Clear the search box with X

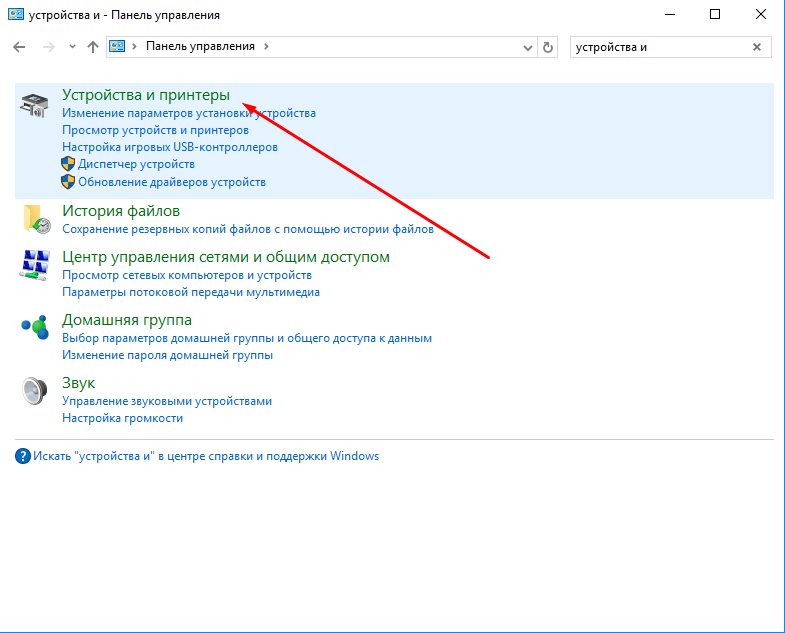coord(757,47)
